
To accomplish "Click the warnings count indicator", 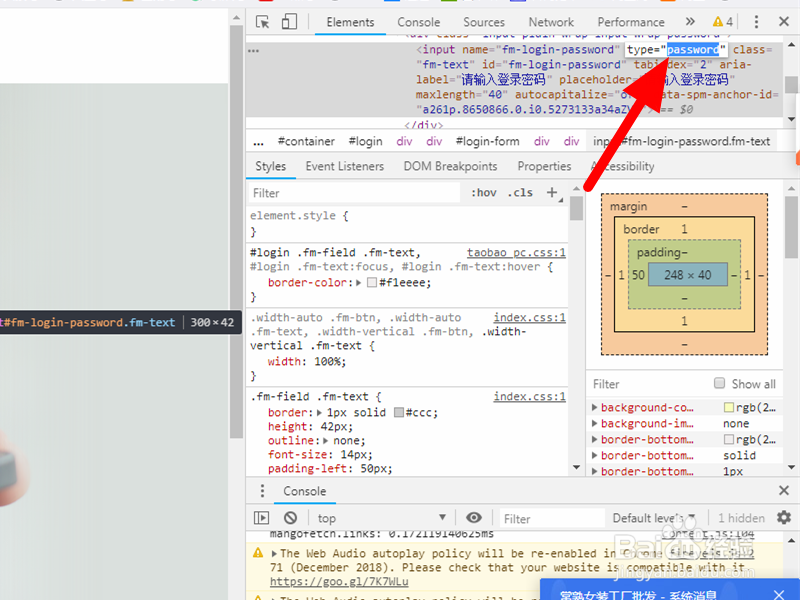I will tap(723, 21).
